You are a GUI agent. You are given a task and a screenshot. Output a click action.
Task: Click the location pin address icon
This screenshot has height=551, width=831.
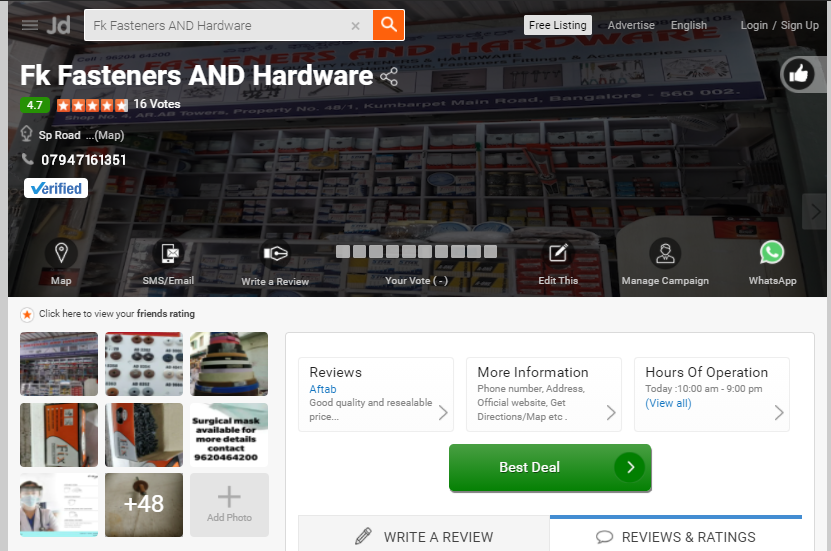coord(26,134)
